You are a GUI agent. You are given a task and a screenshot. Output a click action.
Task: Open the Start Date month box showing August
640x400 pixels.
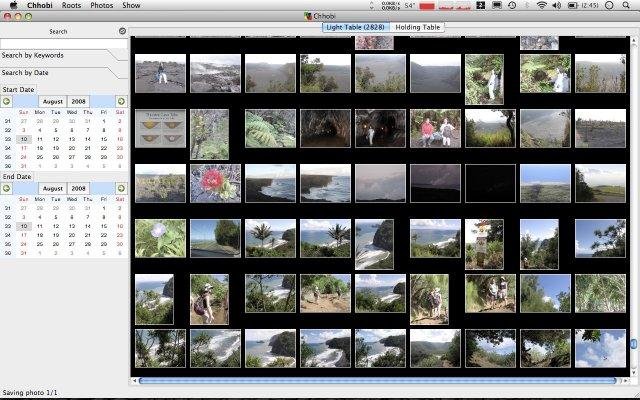[53, 101]
